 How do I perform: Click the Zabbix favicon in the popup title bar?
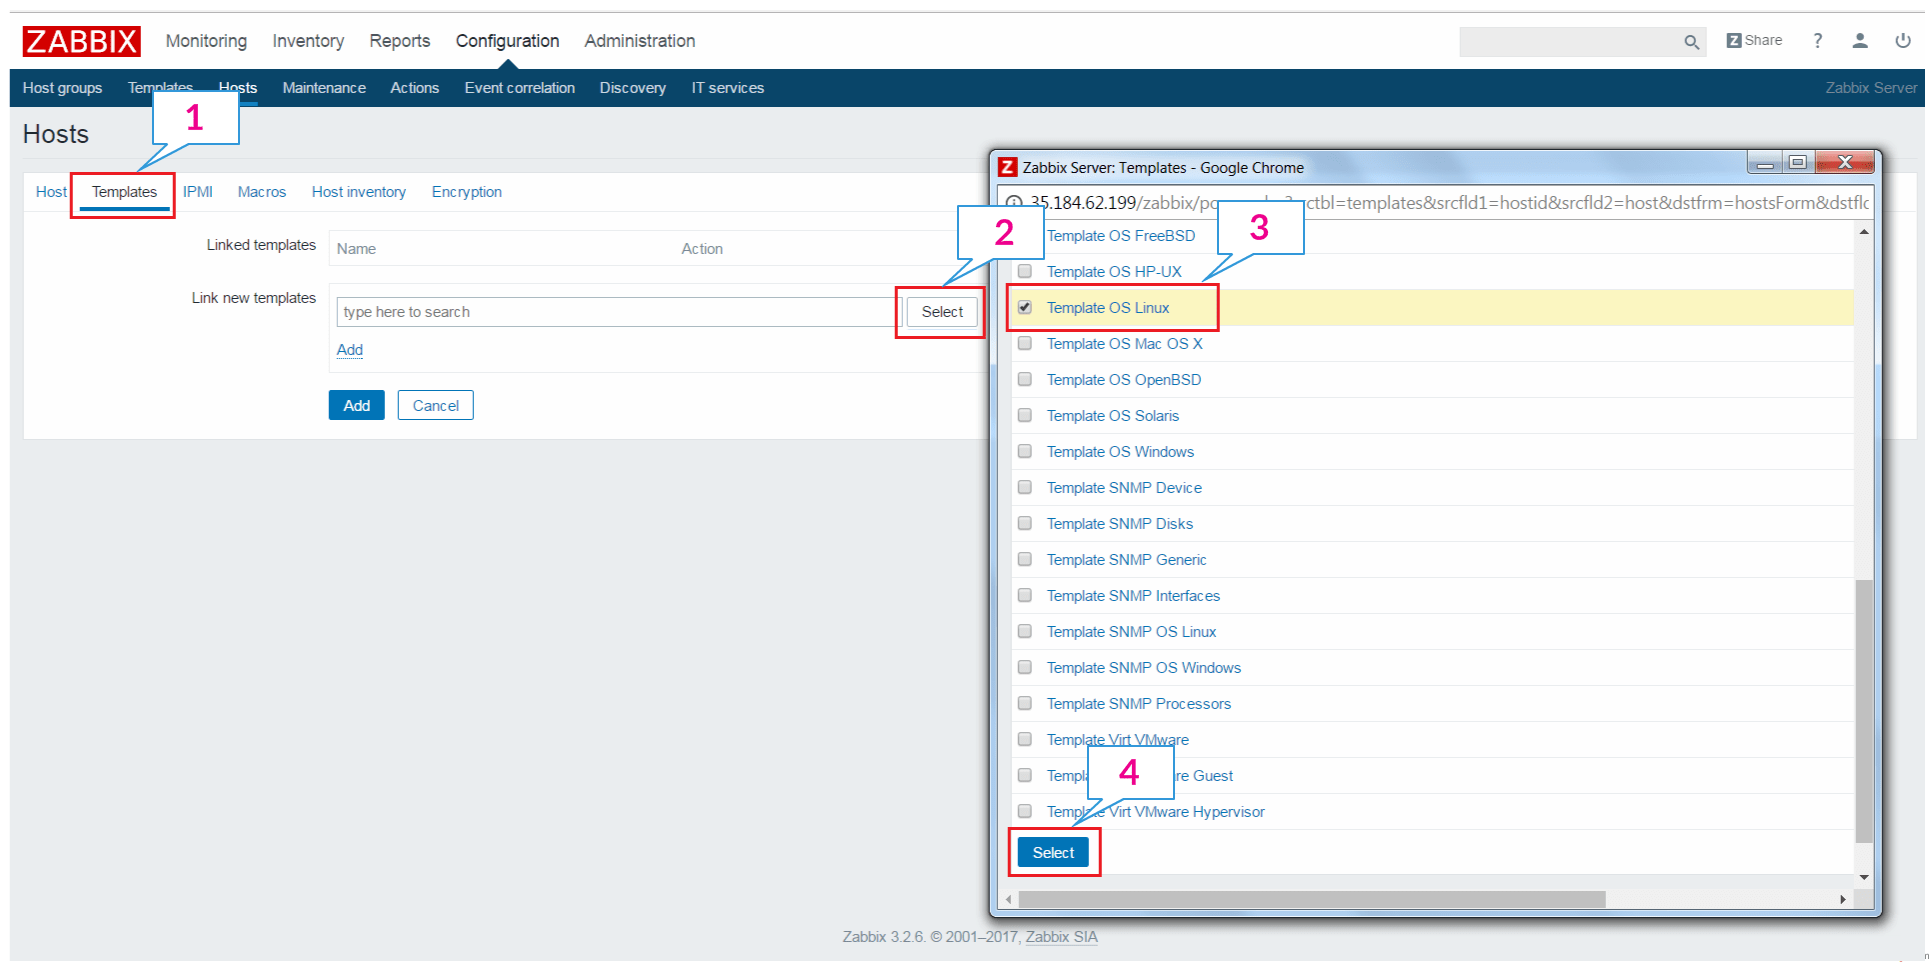pos(1008,167)
